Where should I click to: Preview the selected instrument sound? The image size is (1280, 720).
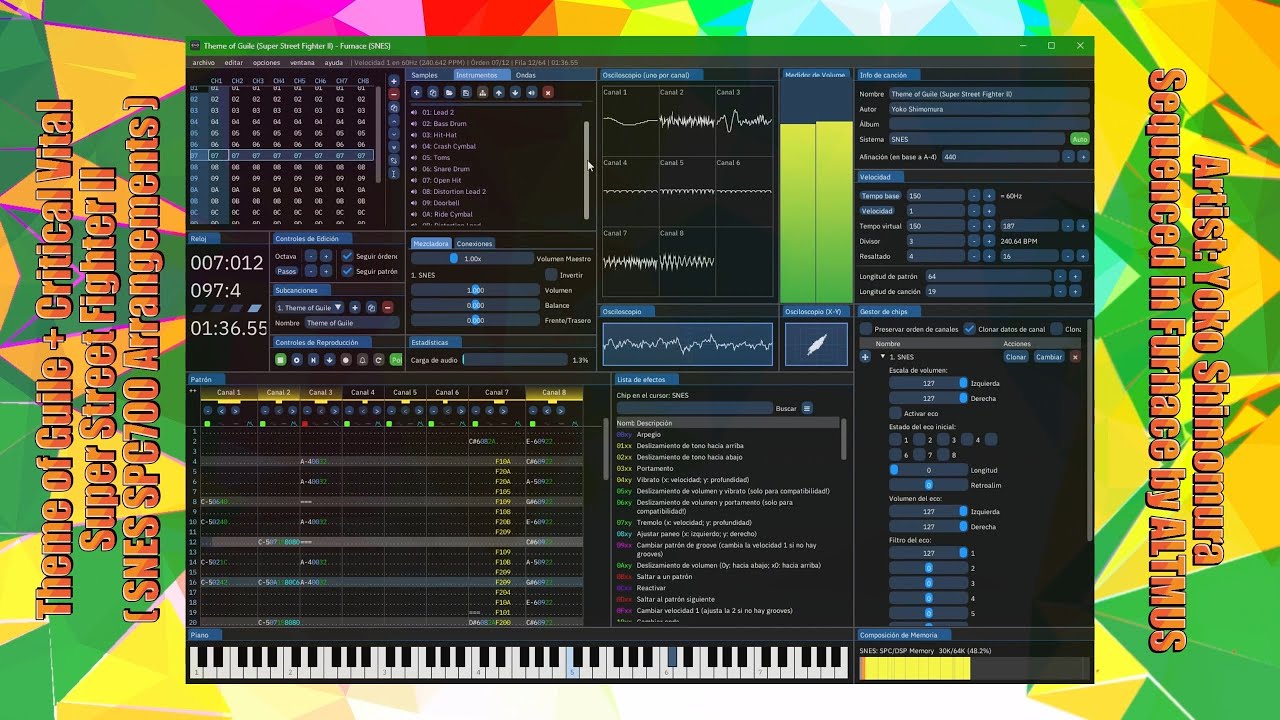coord(531,92)
